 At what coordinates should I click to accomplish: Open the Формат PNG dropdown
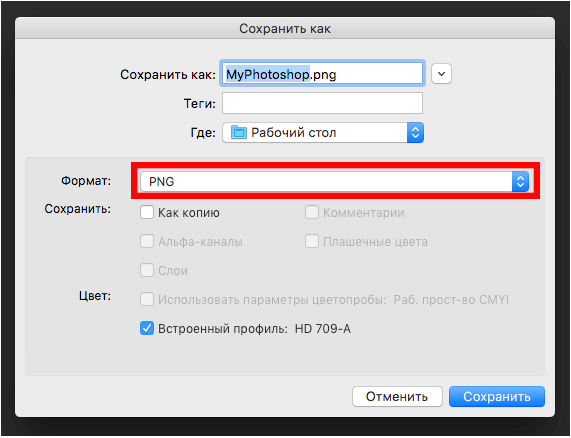335,181
